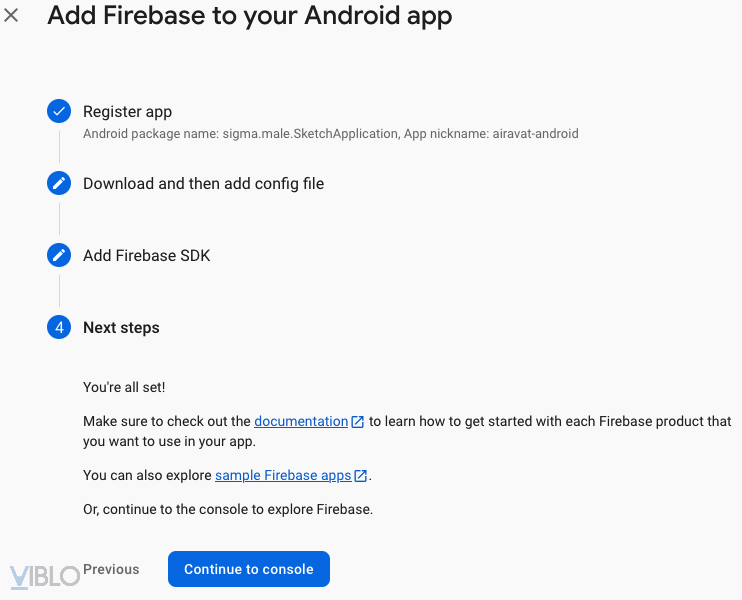The image size is (742, 600).
Task: Expand the Register app step
Action: tap(128, 112)
